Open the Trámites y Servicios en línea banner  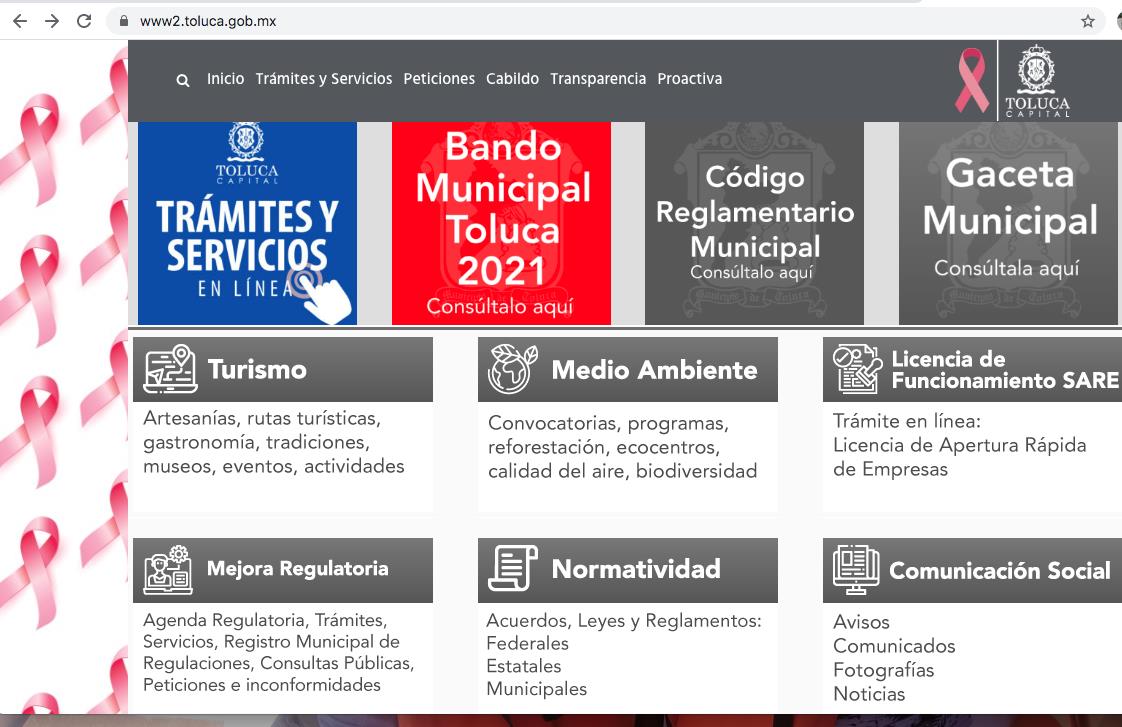[248, 223]
